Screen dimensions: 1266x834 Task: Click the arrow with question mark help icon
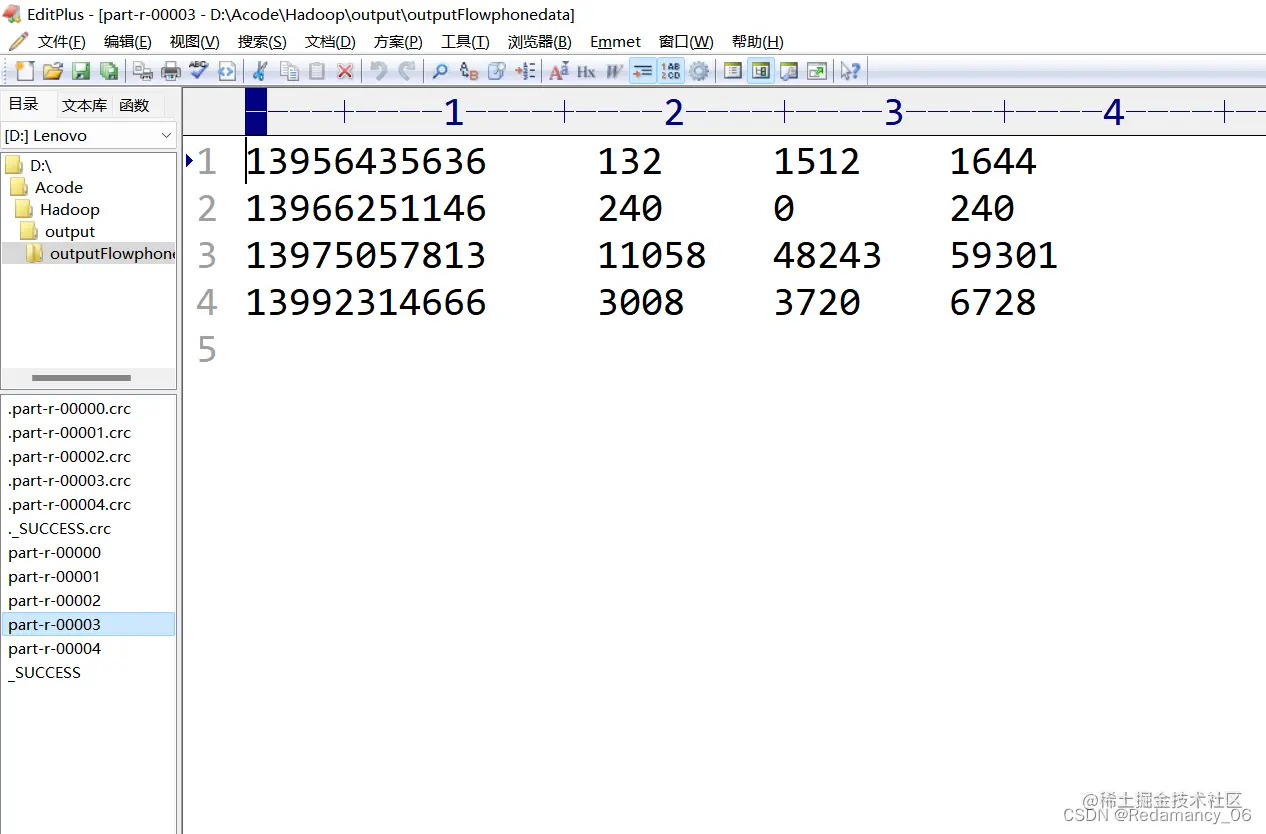click(850, 71)
